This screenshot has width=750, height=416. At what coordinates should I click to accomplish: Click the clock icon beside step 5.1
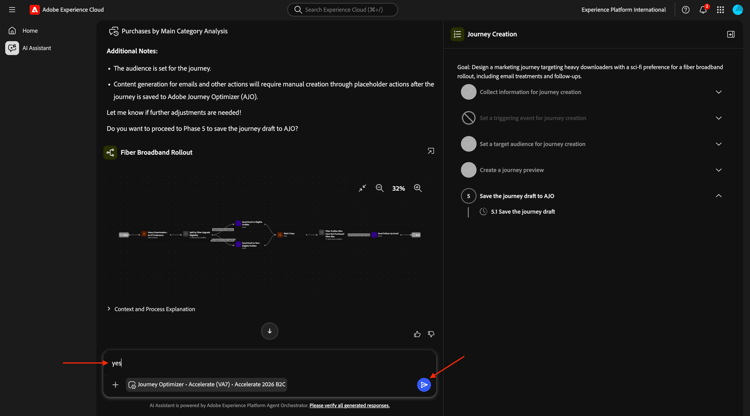pyautogui.click(x=483, y=212)
